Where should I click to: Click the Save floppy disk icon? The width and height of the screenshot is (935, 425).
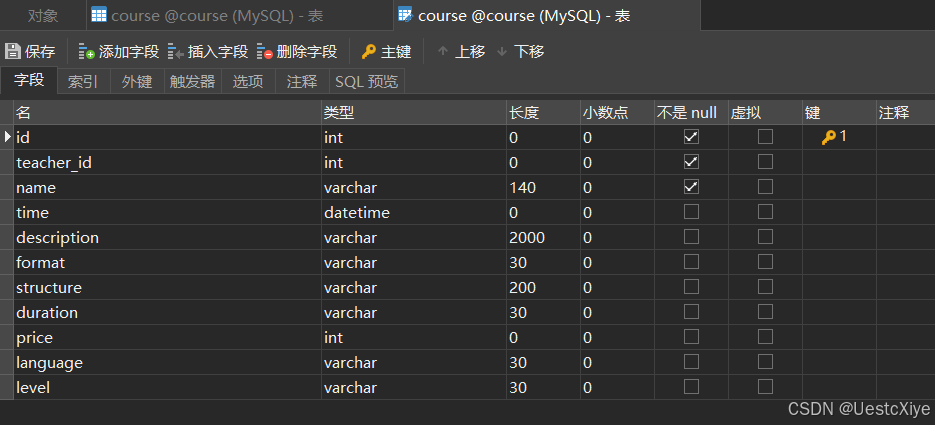point(13,51)
